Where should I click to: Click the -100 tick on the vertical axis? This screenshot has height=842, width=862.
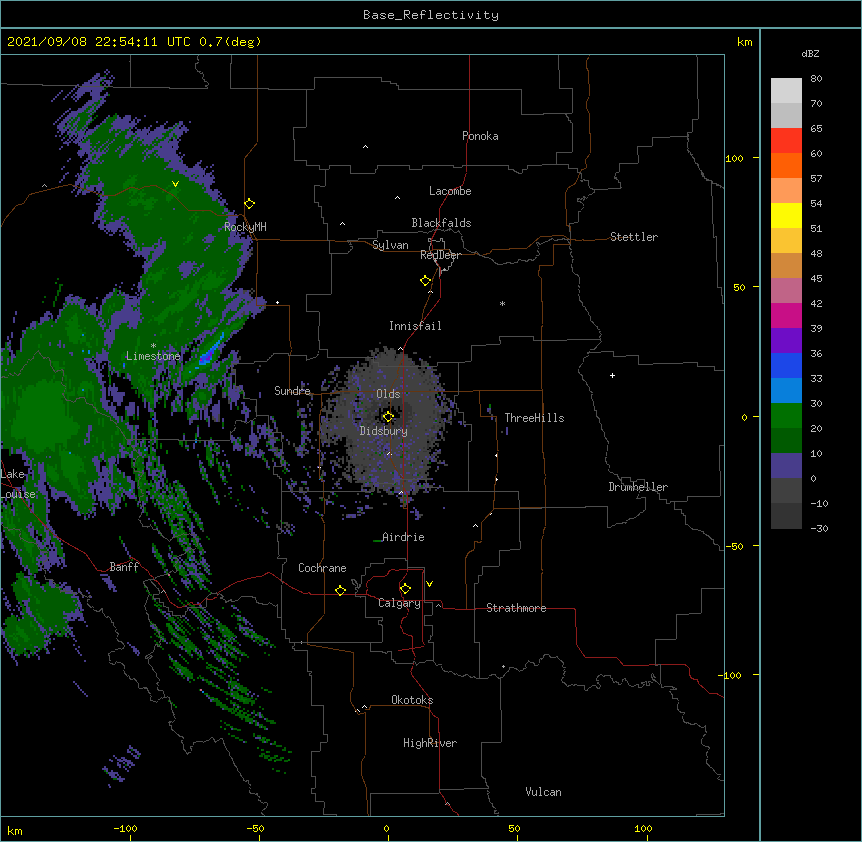click(731, 675)
